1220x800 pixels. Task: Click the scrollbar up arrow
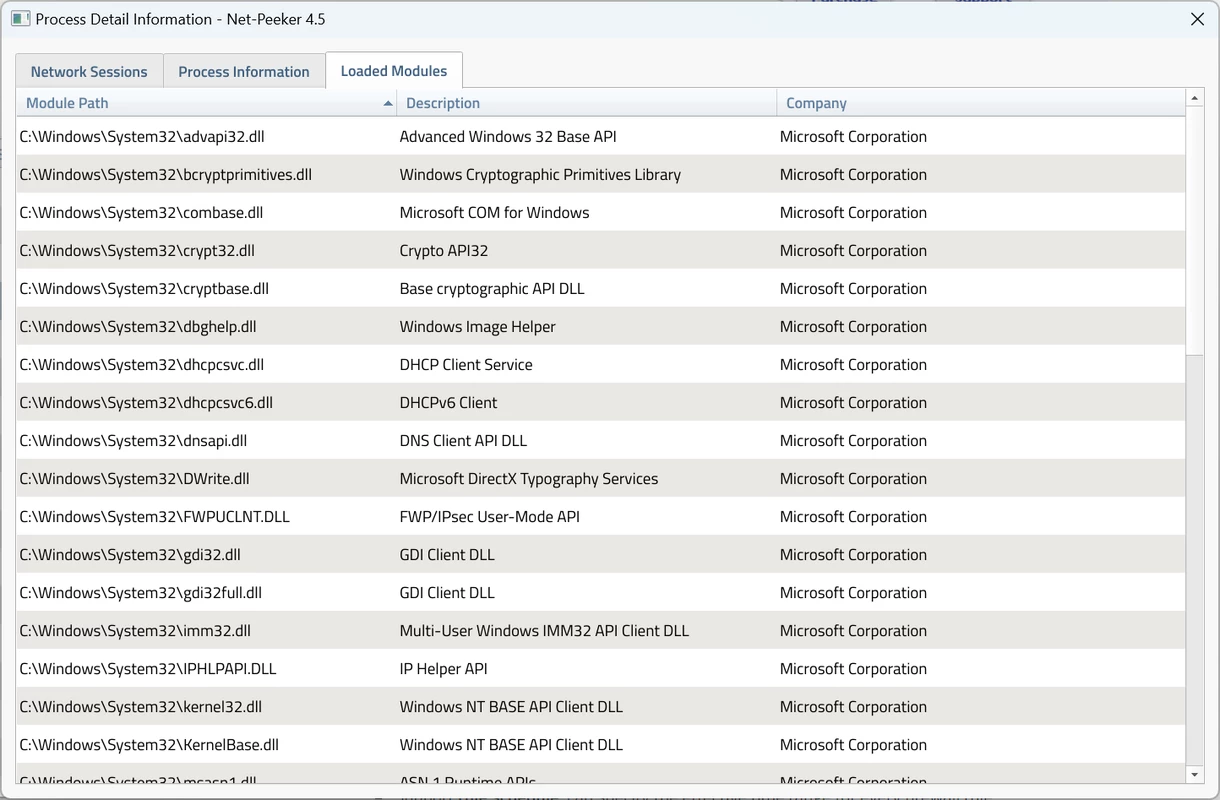[x=1194, y=98]
